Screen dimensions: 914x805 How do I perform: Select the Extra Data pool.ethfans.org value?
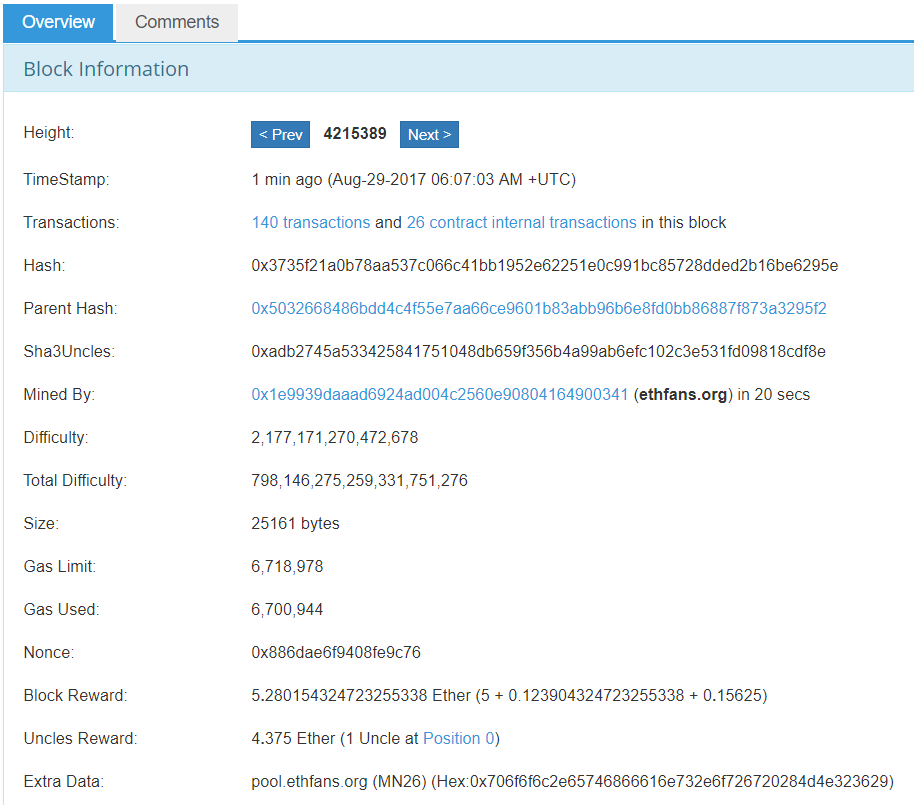tap(572, 782)
